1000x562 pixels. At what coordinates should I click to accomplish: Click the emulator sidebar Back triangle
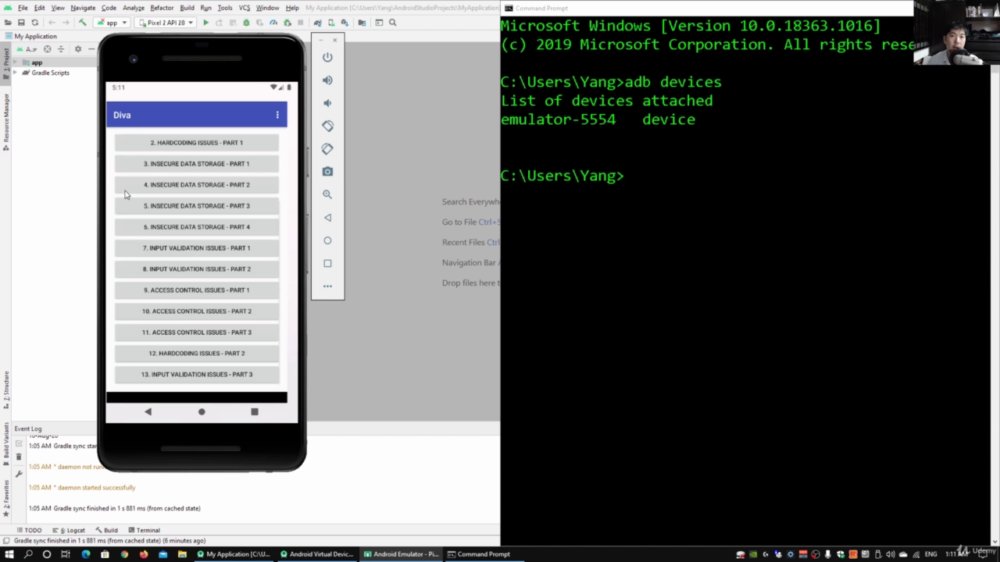pyautogui.click(x=327, y=218)
